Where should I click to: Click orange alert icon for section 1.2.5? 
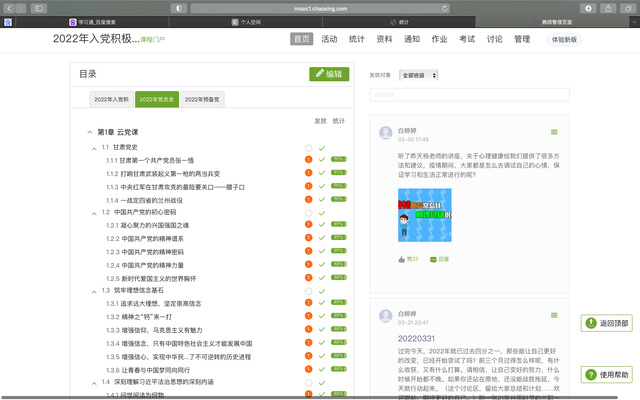click(309, 278)
